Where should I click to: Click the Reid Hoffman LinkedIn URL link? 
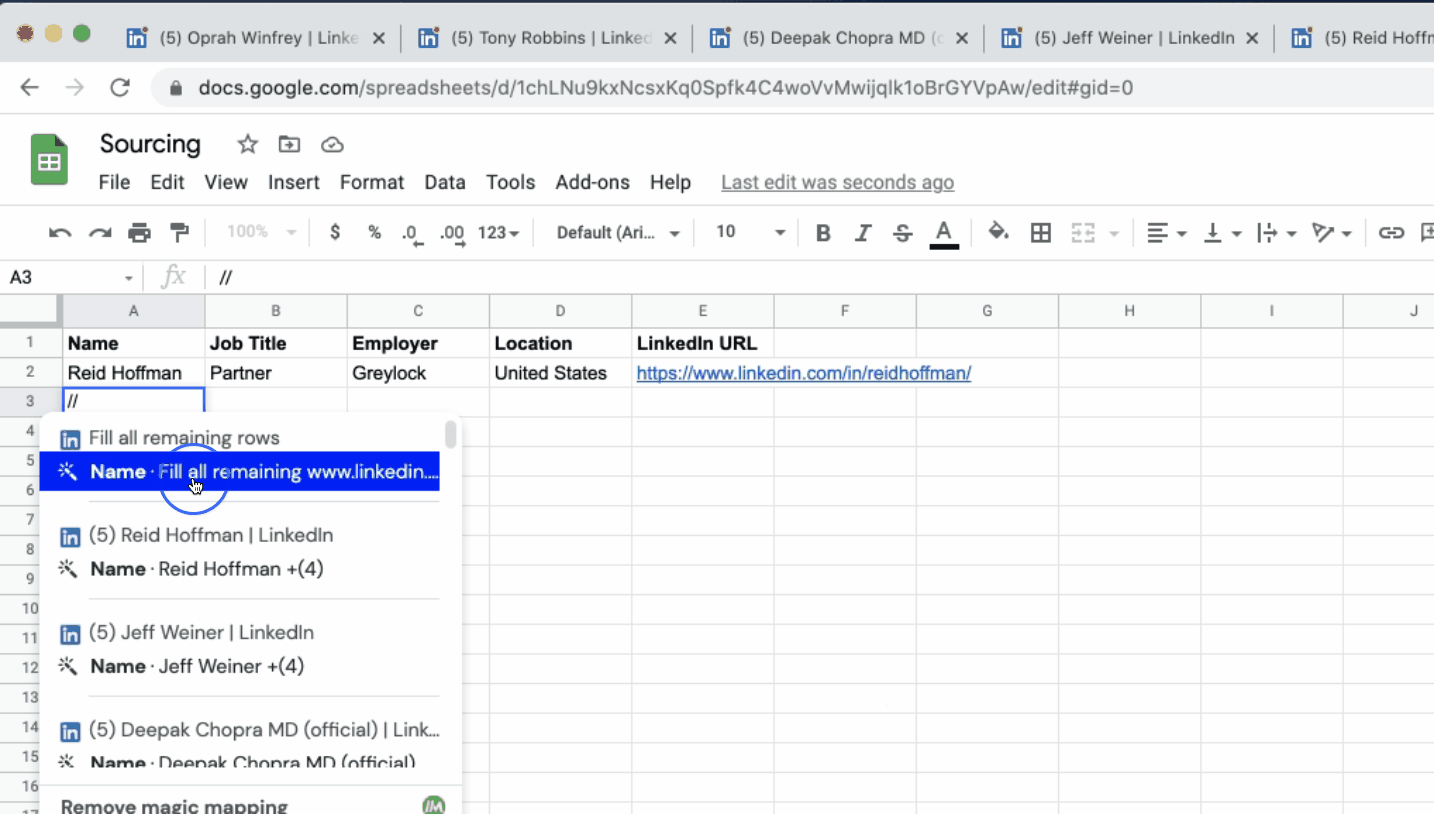coord(803,372)
